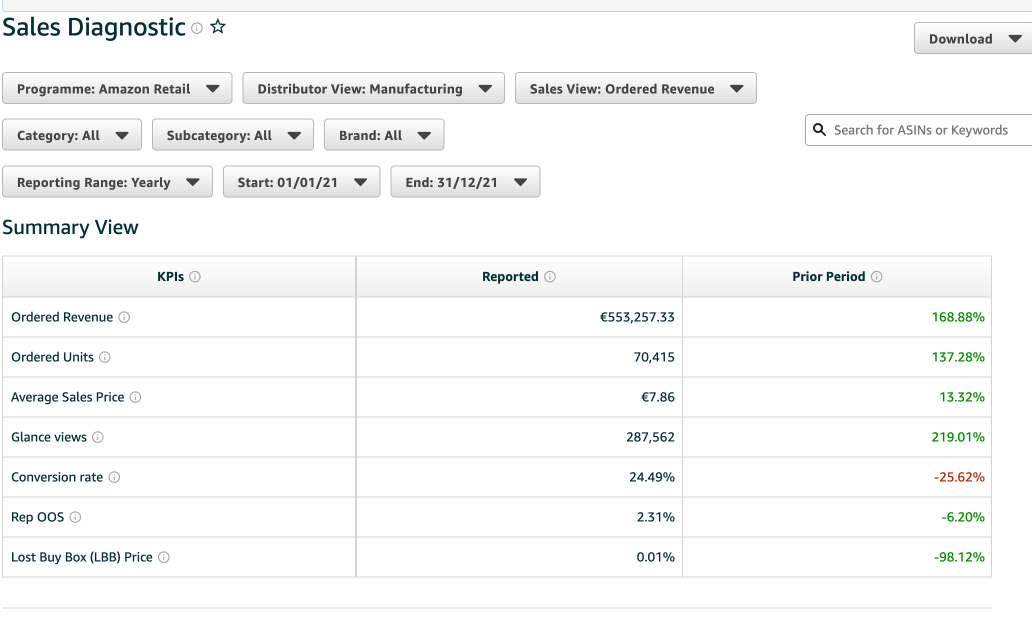This screenshot has width=1032, height=627.
Task: Click the info icon beside Ordered Units
Action: 107,357
